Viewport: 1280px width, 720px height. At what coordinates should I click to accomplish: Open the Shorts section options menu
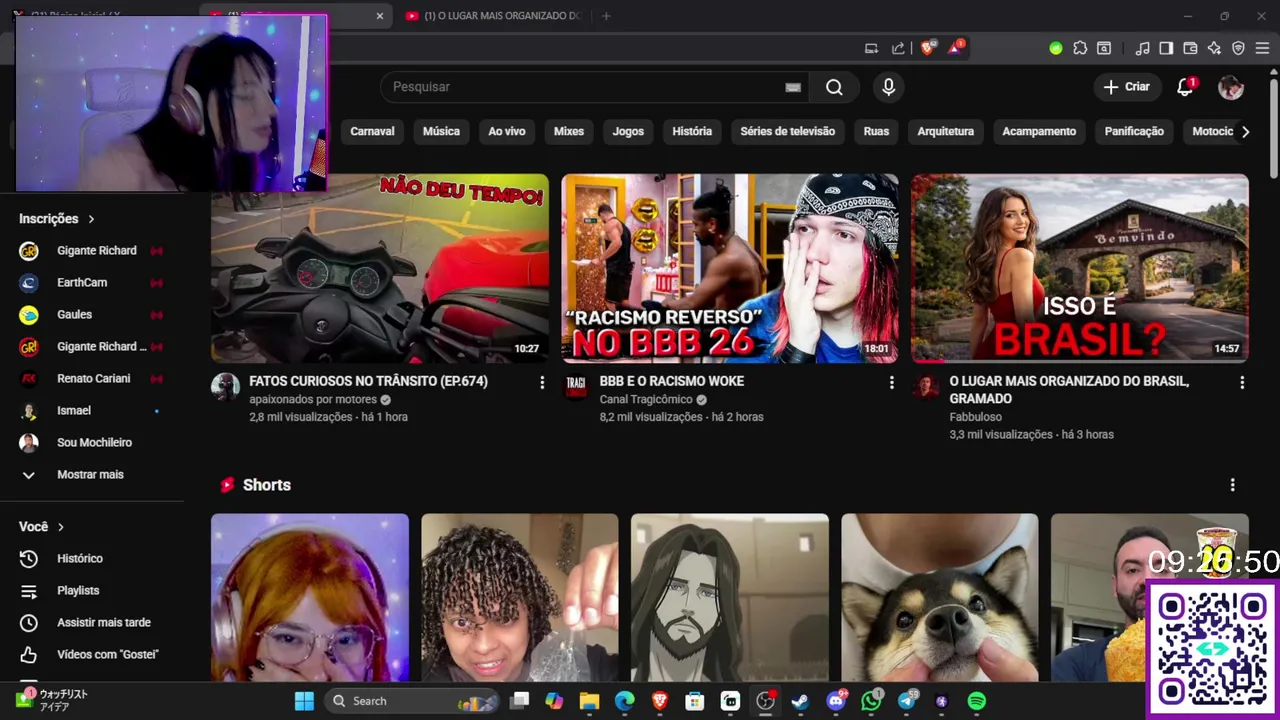point(1232,484)
